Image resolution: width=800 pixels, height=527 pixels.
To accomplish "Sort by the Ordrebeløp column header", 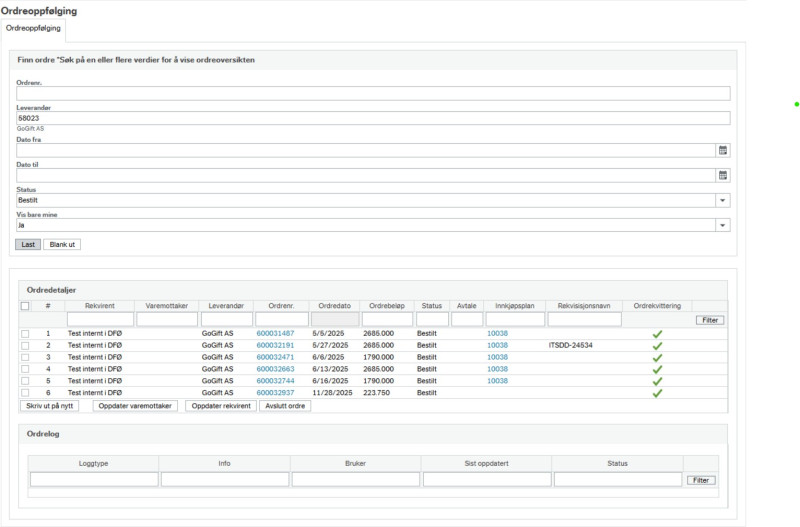I will 387,306.
